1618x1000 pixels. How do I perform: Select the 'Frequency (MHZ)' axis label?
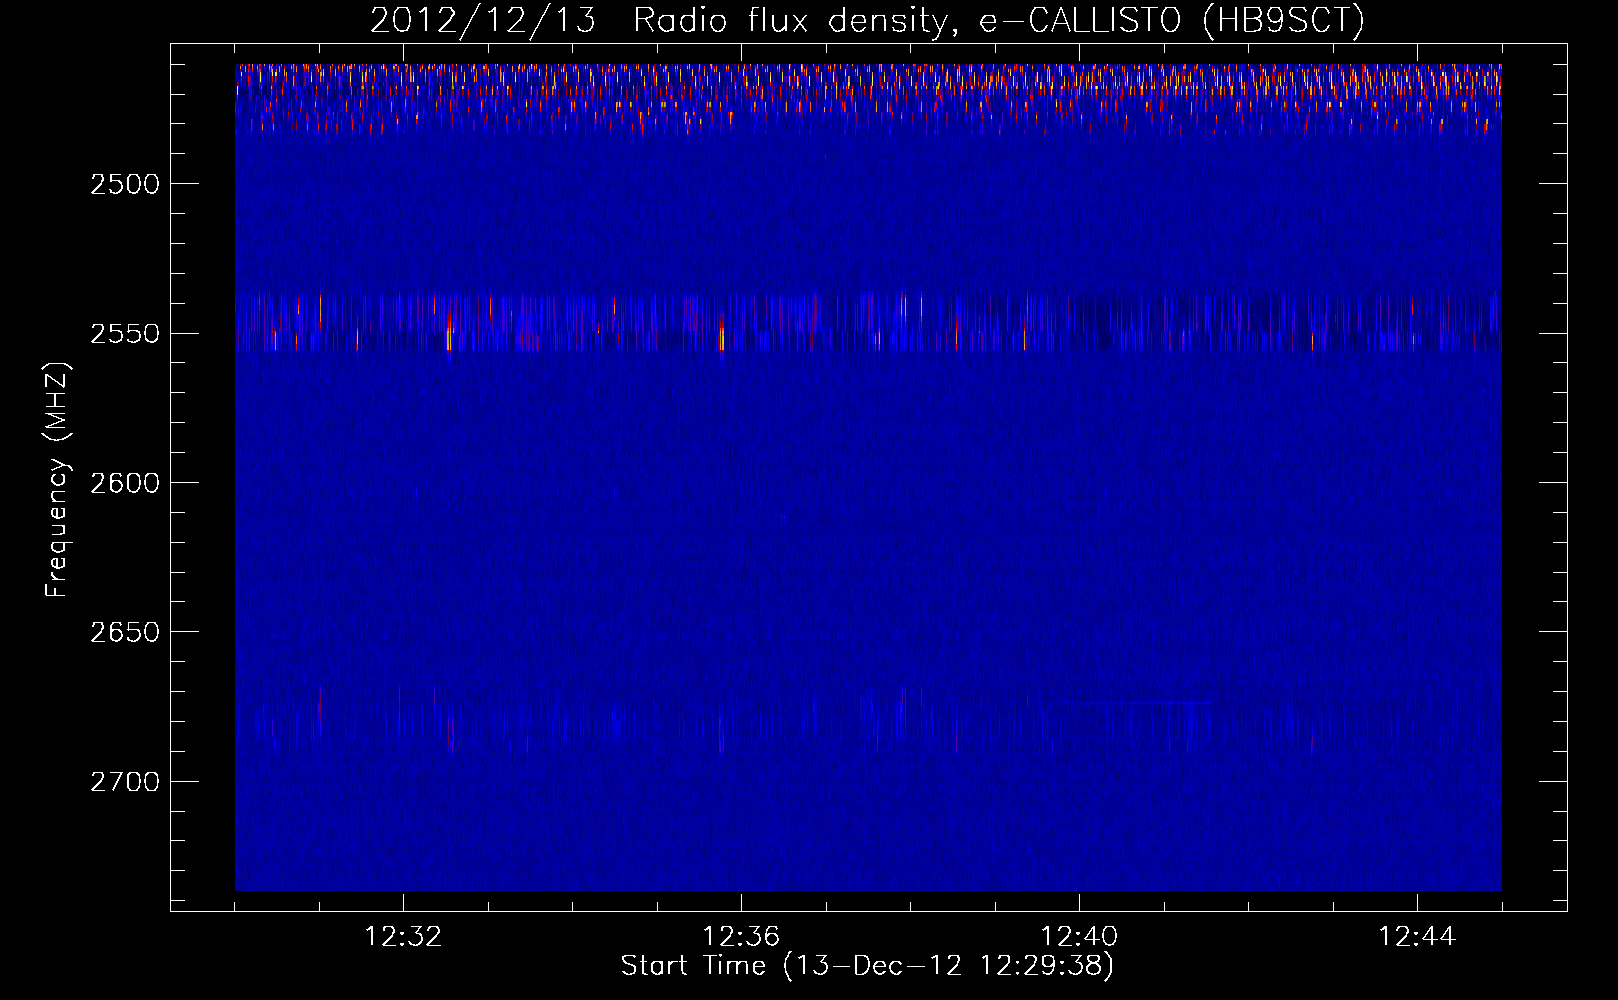(57, 480)
